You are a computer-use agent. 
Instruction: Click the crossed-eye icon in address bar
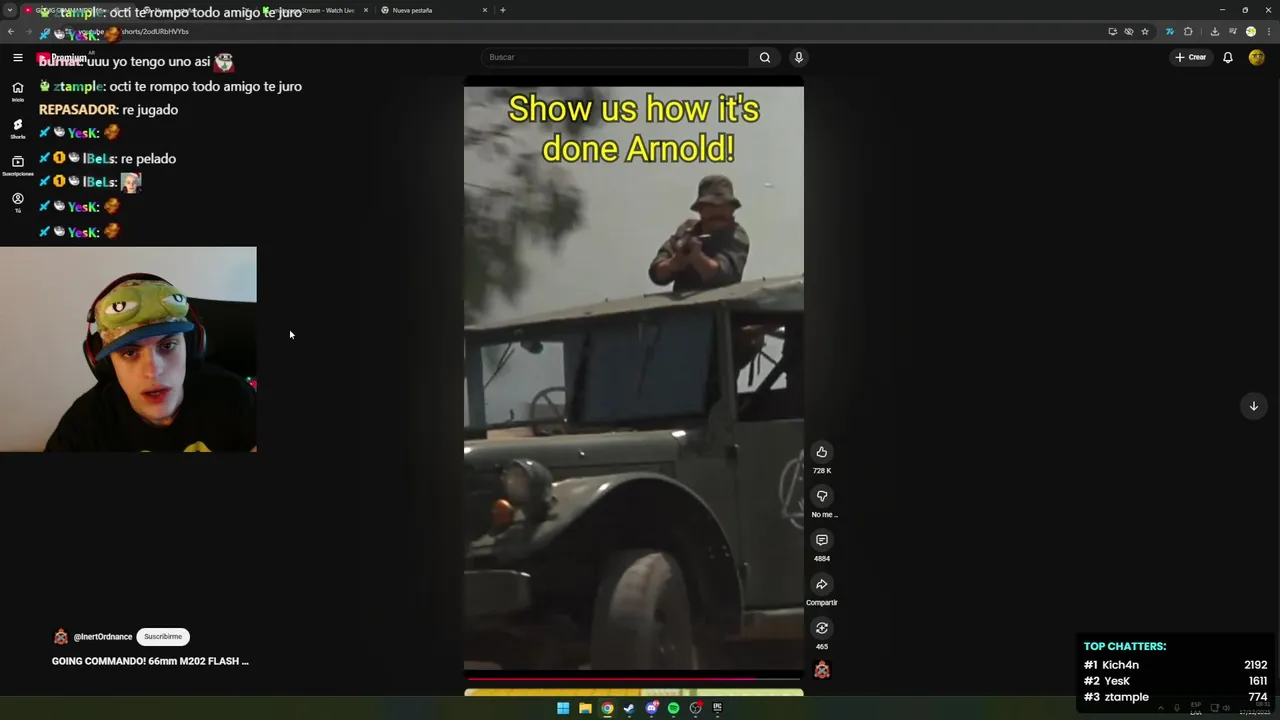pos(1129,32)
